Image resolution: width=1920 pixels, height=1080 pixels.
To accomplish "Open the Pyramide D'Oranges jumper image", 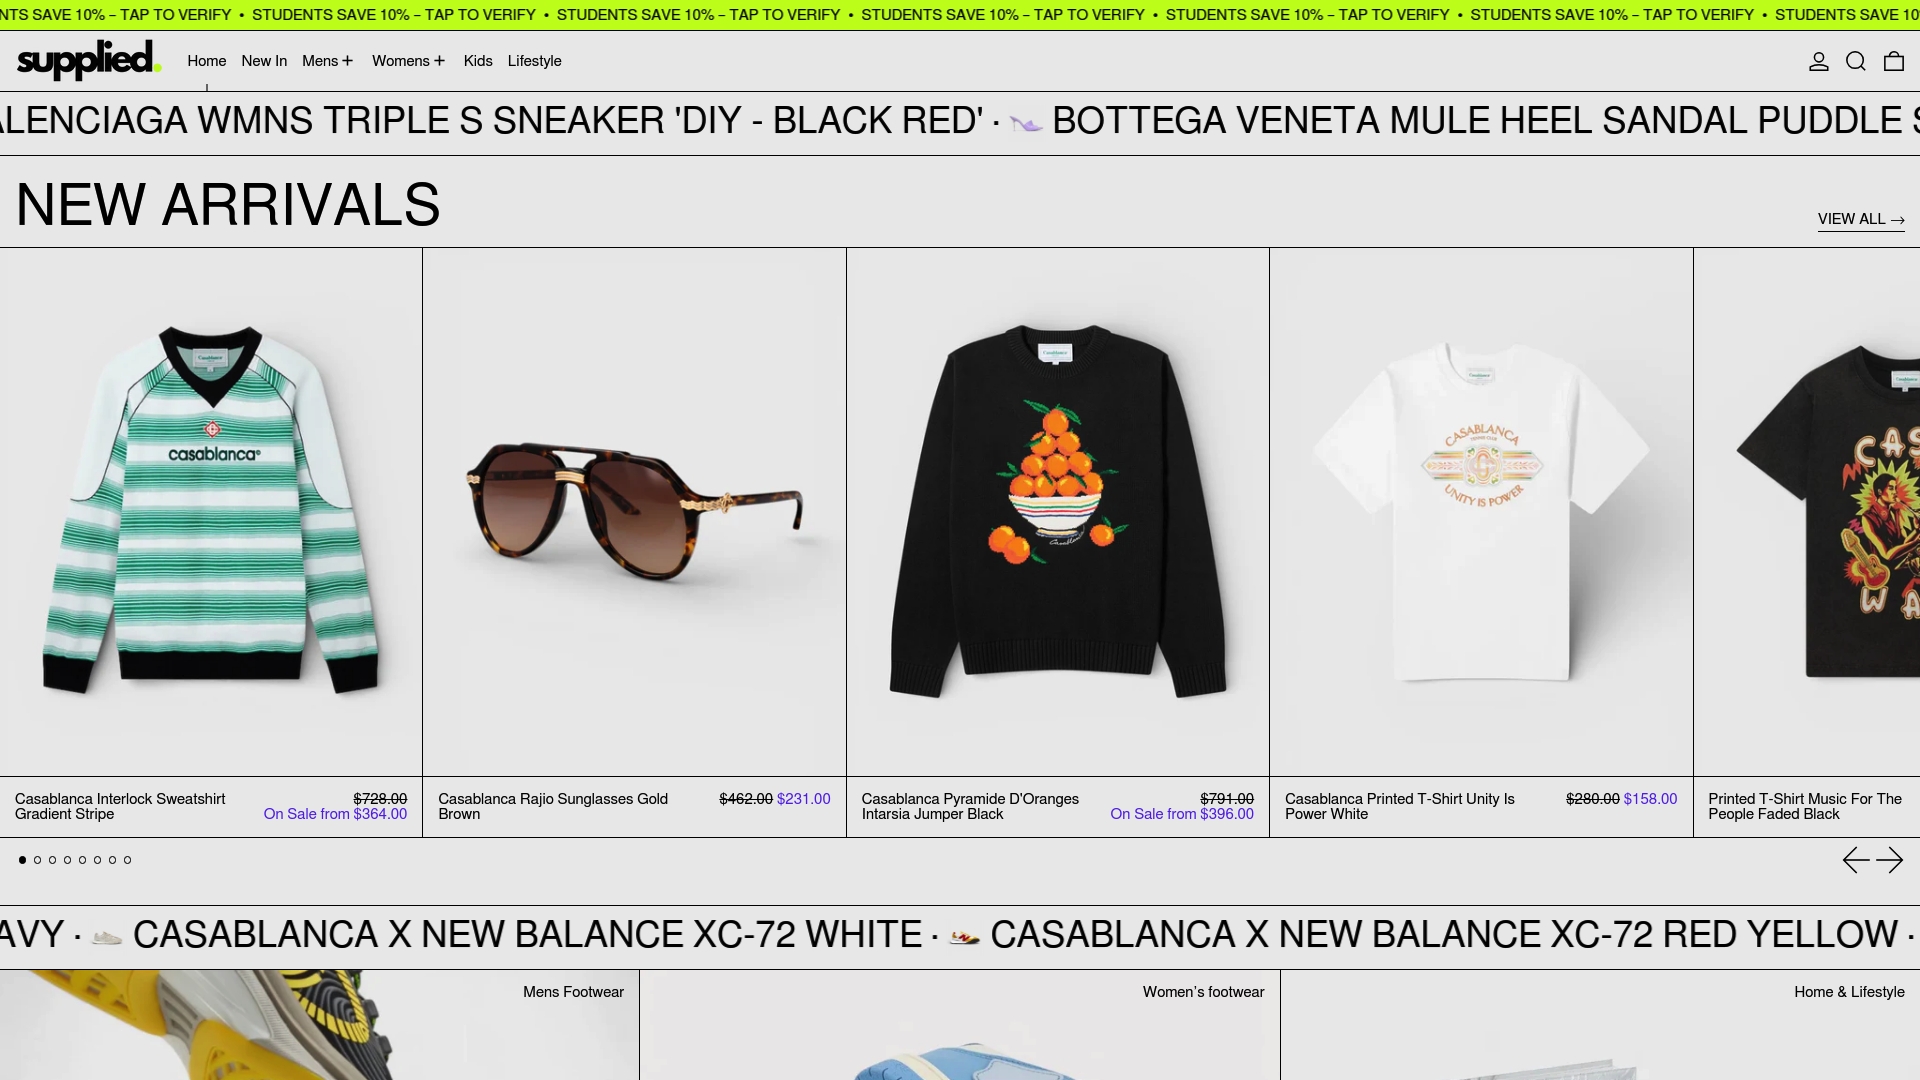I will [x=1058, y=512].
